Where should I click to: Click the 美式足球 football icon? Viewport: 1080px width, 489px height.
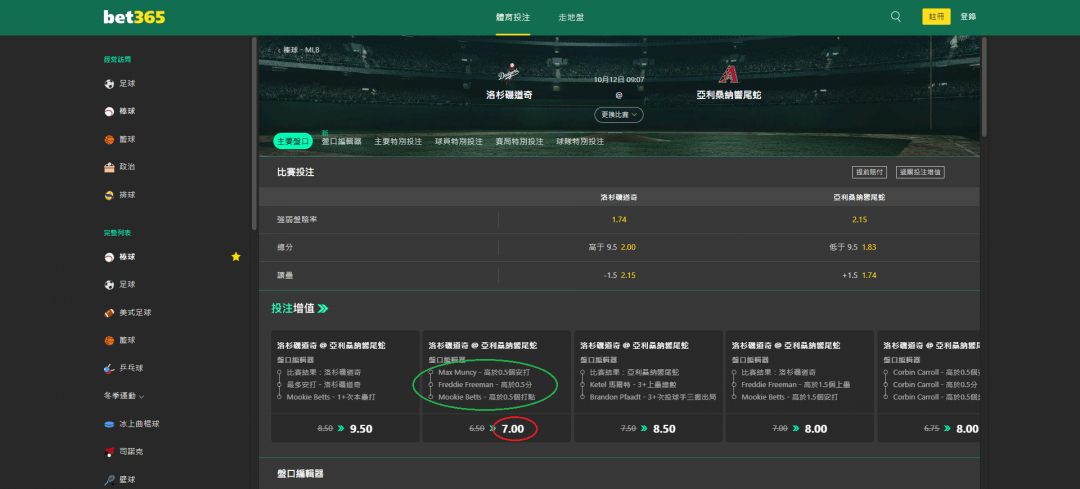109,312
